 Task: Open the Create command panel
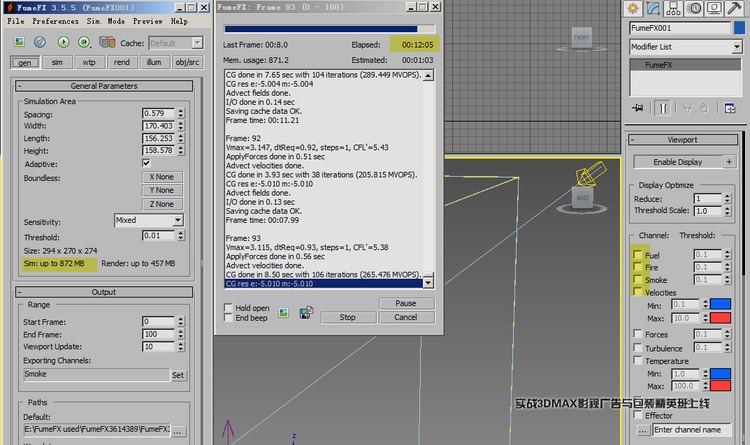click(633, 8)
